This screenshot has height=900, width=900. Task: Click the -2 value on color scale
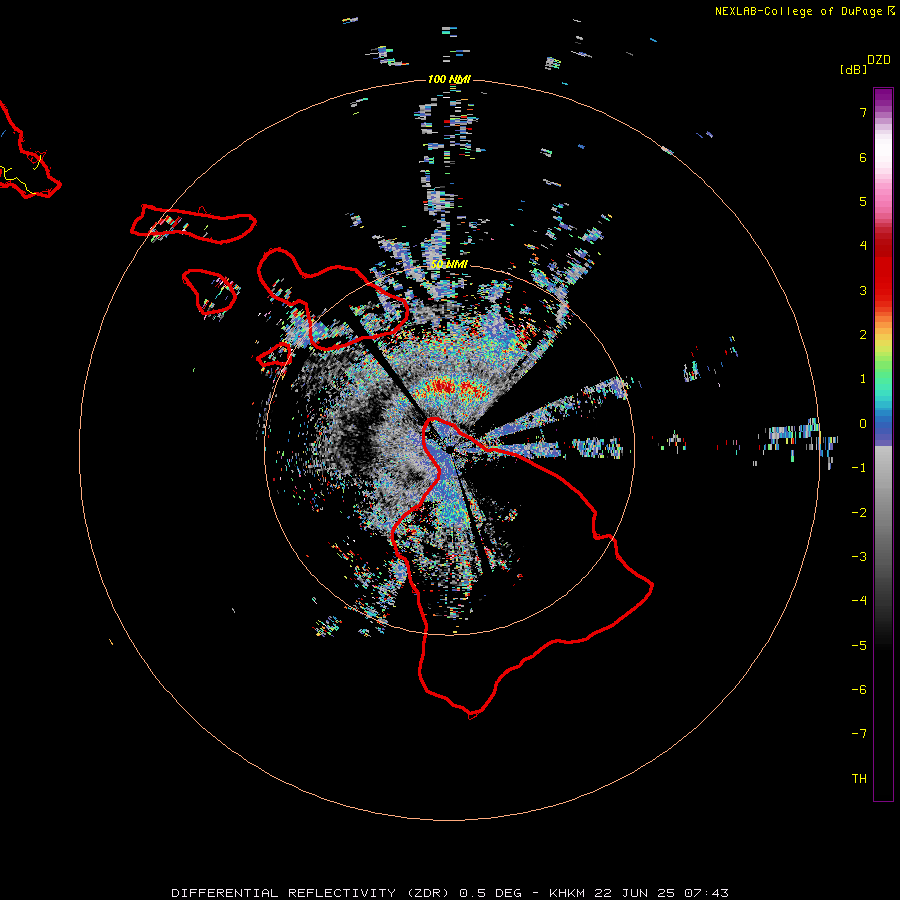(859, 513)
